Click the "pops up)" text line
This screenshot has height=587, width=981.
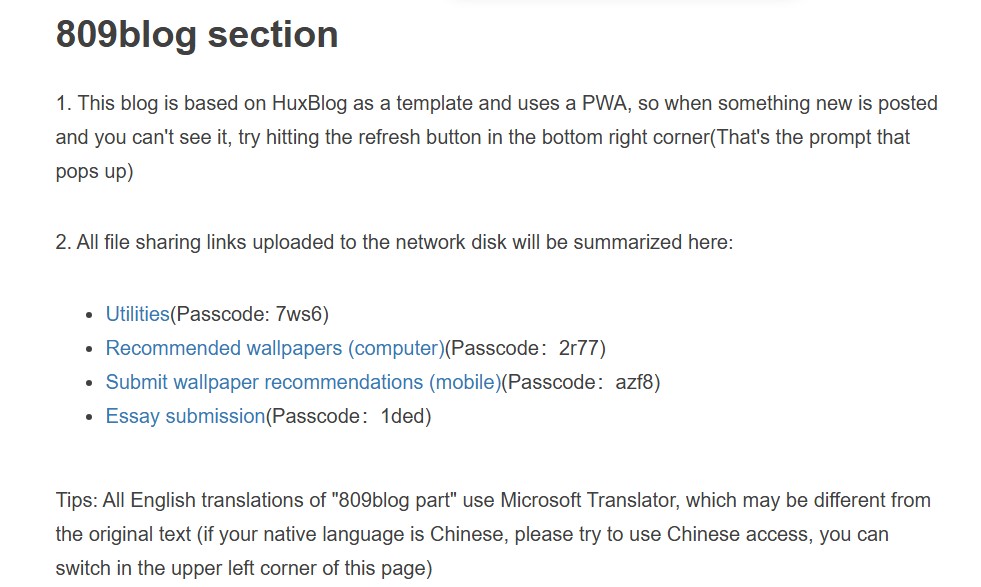[x=94, y=171]
